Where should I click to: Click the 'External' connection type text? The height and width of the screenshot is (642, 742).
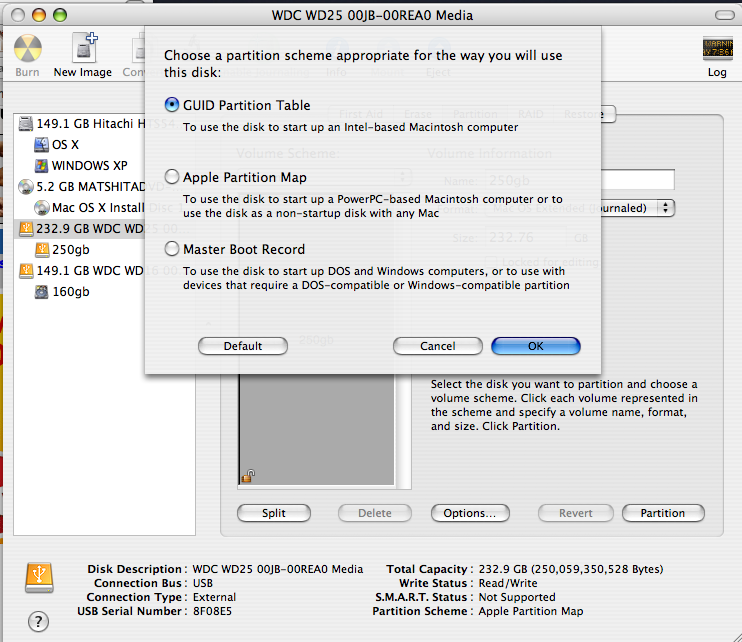point(214,597)
